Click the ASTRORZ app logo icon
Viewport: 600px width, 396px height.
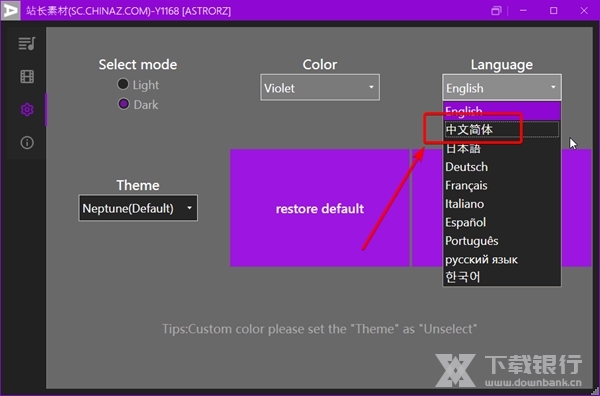tap(10, 10)
